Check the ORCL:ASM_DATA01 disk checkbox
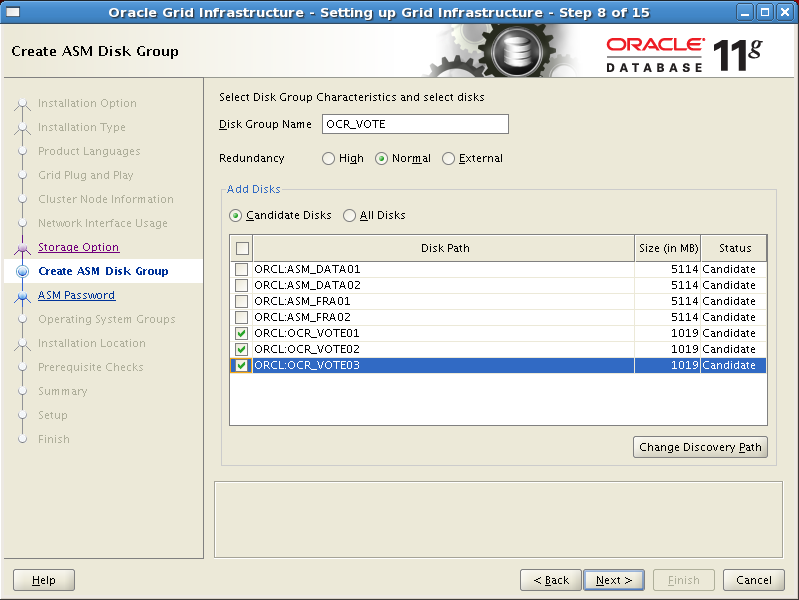Image resolution: width=799 pixels, height=600 pixels. point(242,269)
